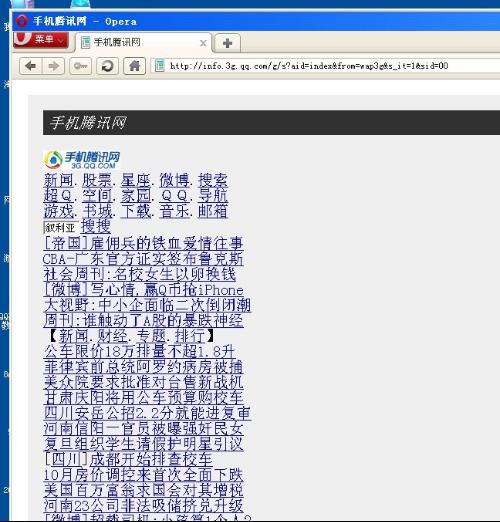
Task: Open the red Opera menu button
Action: pyautogui.click(x=41, y=39)
